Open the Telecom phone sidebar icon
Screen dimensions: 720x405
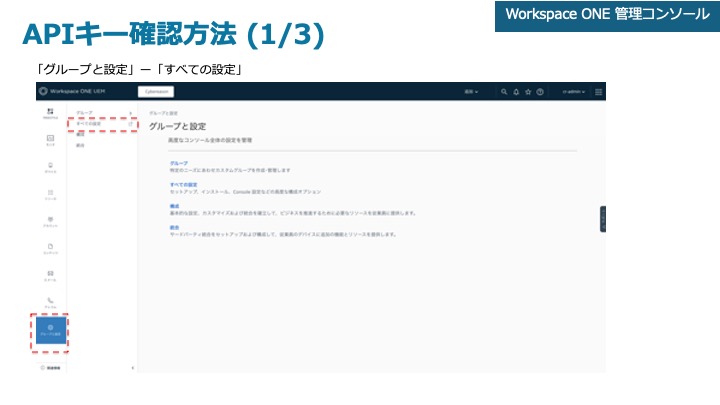pos(51,303)
